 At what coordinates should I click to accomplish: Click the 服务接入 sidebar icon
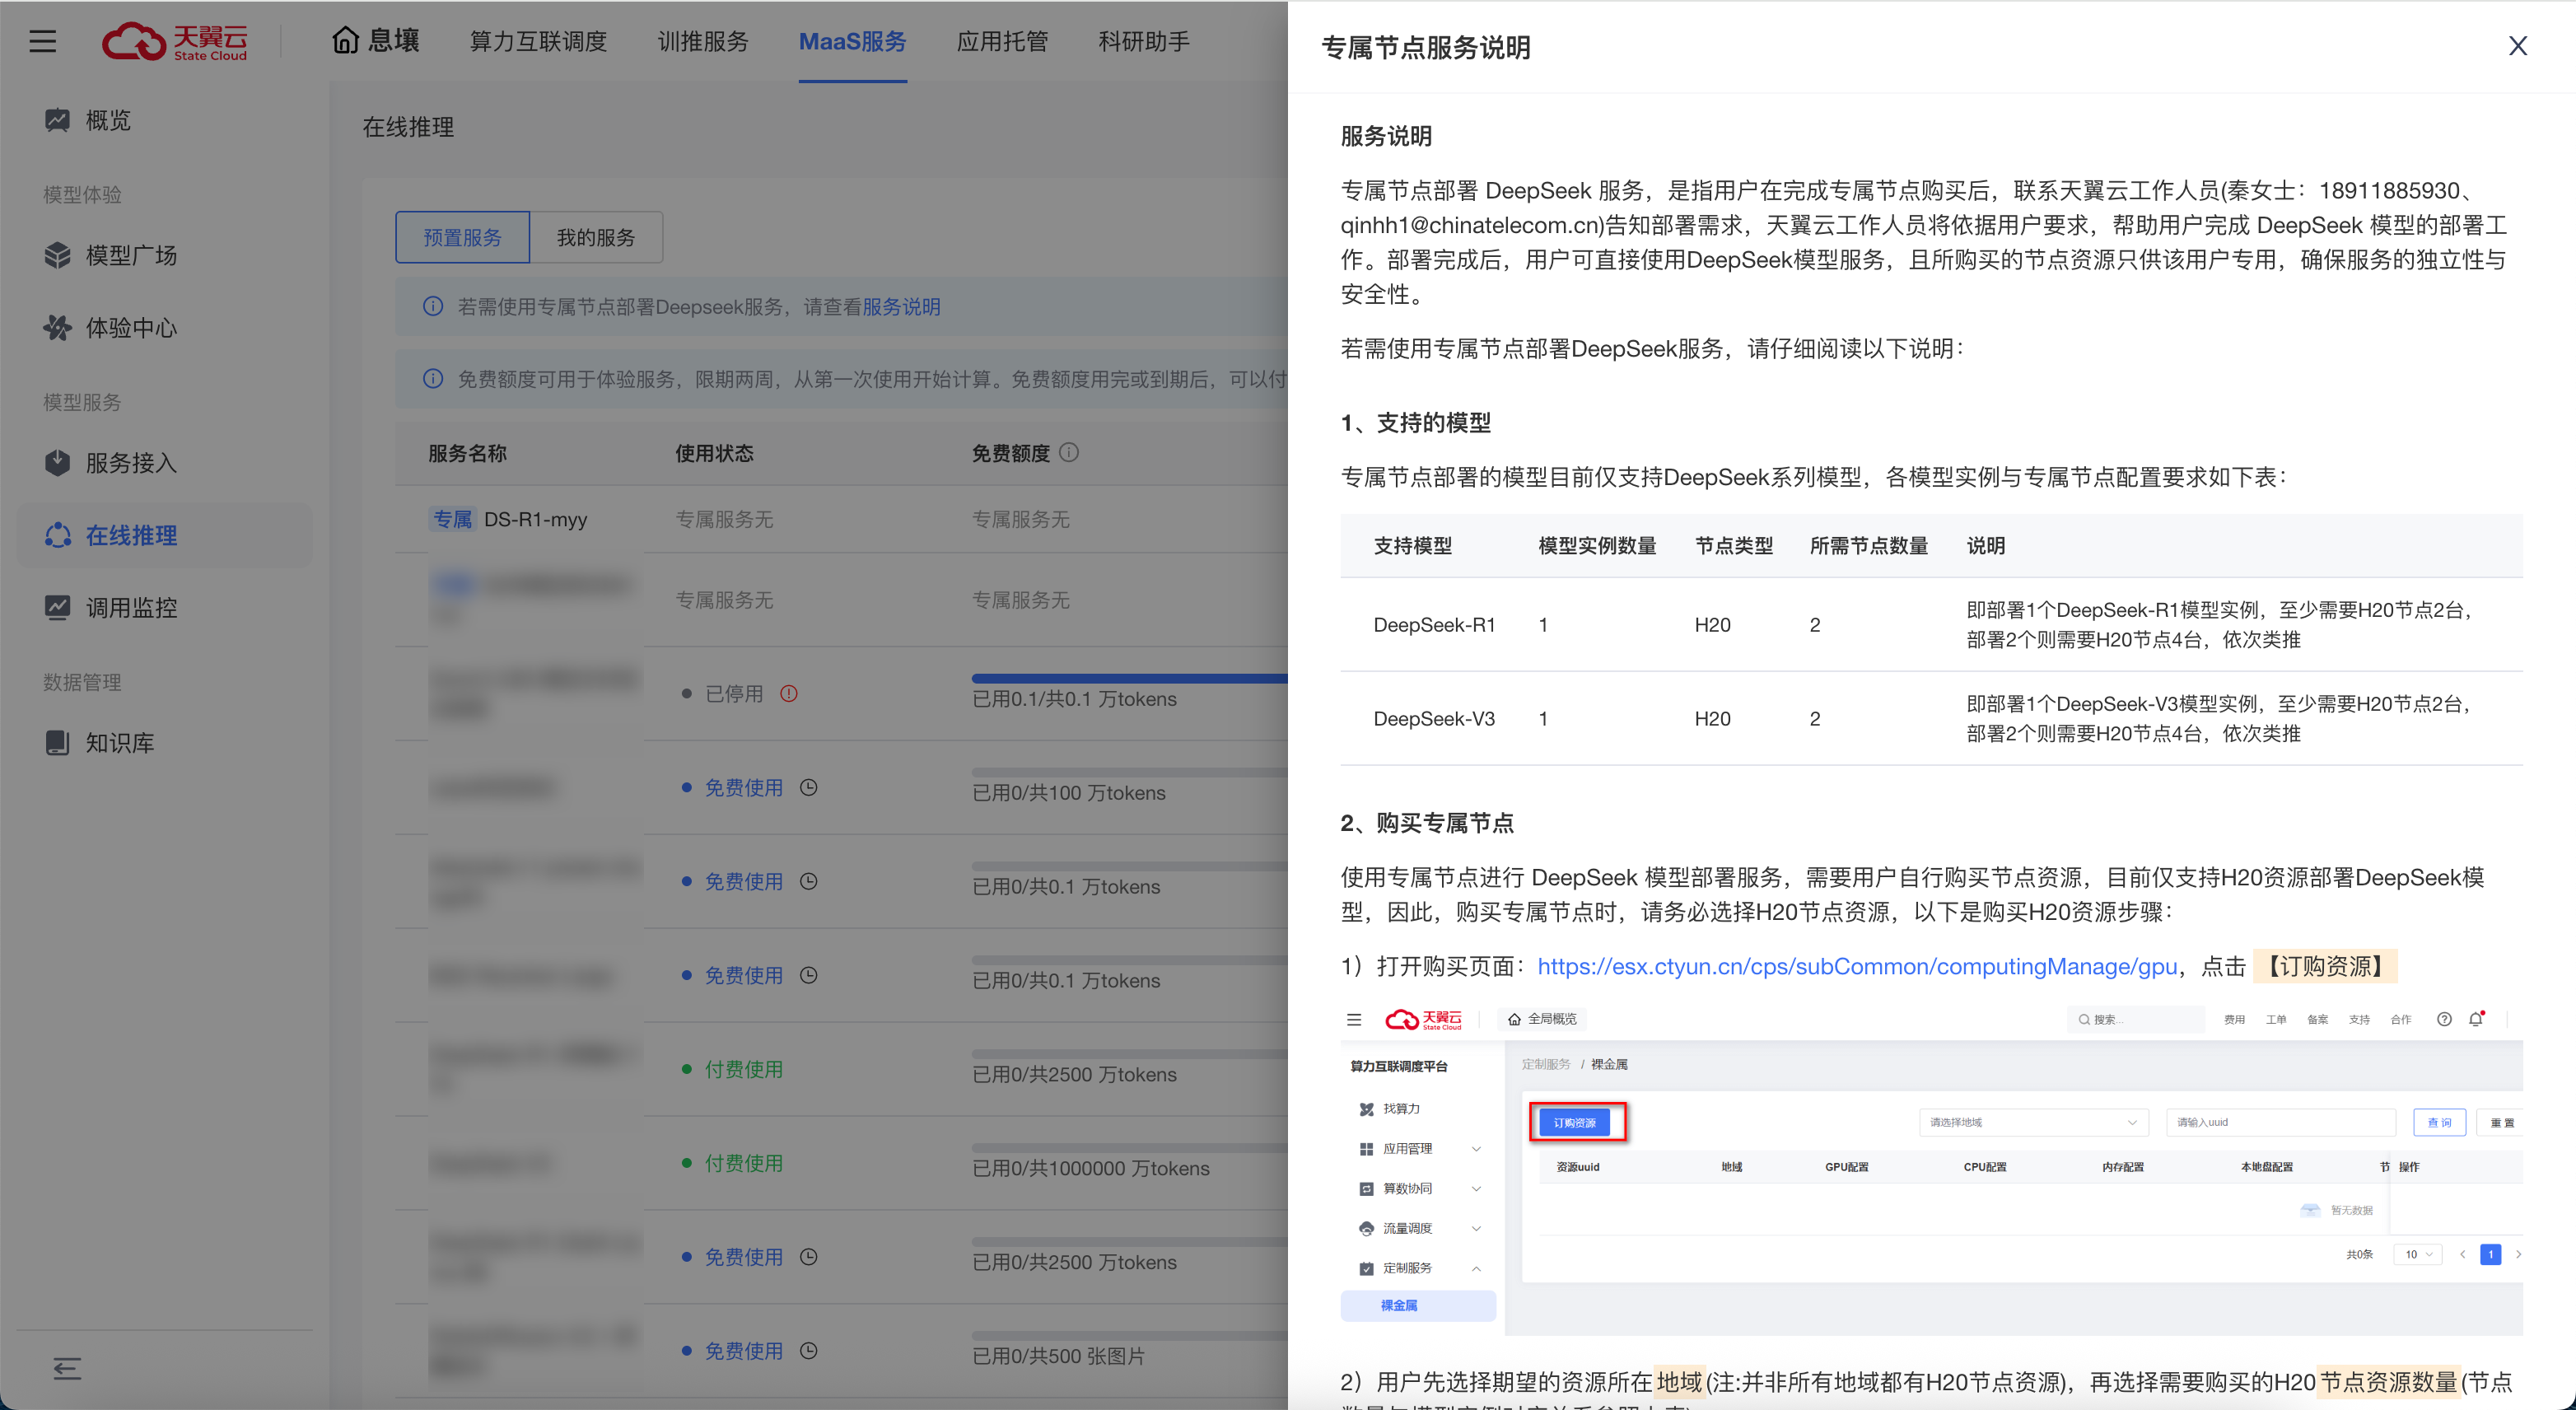tap(57, 462)
